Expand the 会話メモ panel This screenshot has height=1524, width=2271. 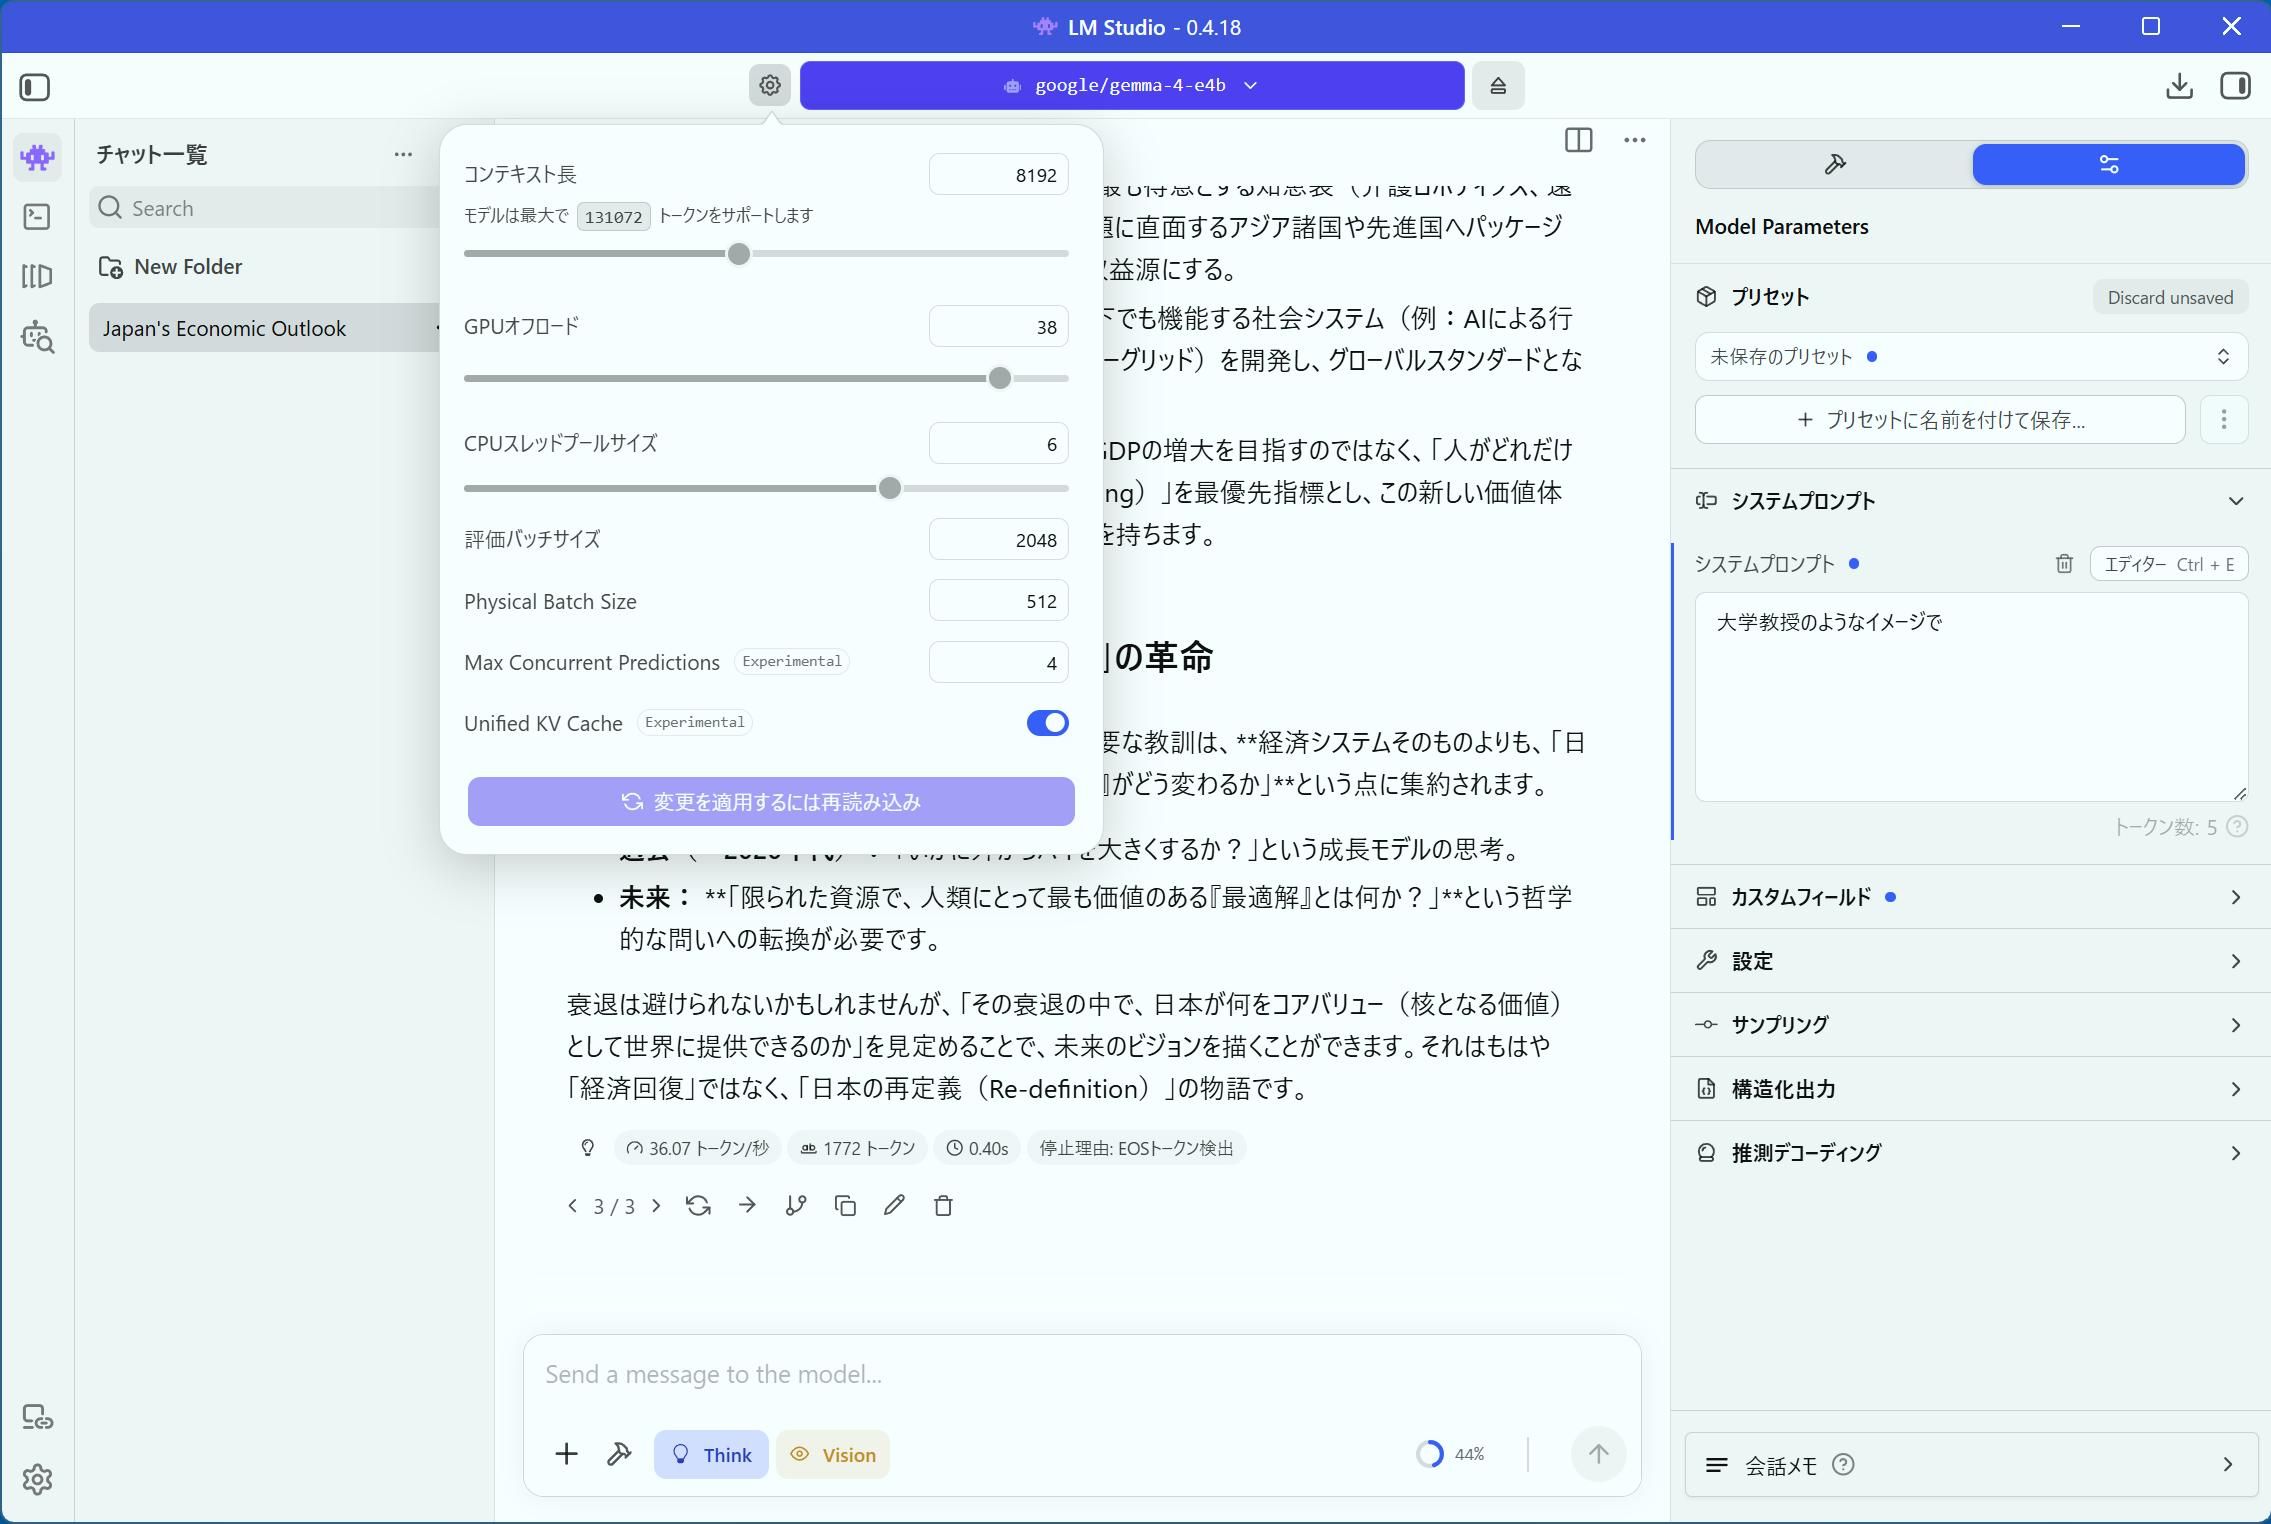click(1970, 1465)
